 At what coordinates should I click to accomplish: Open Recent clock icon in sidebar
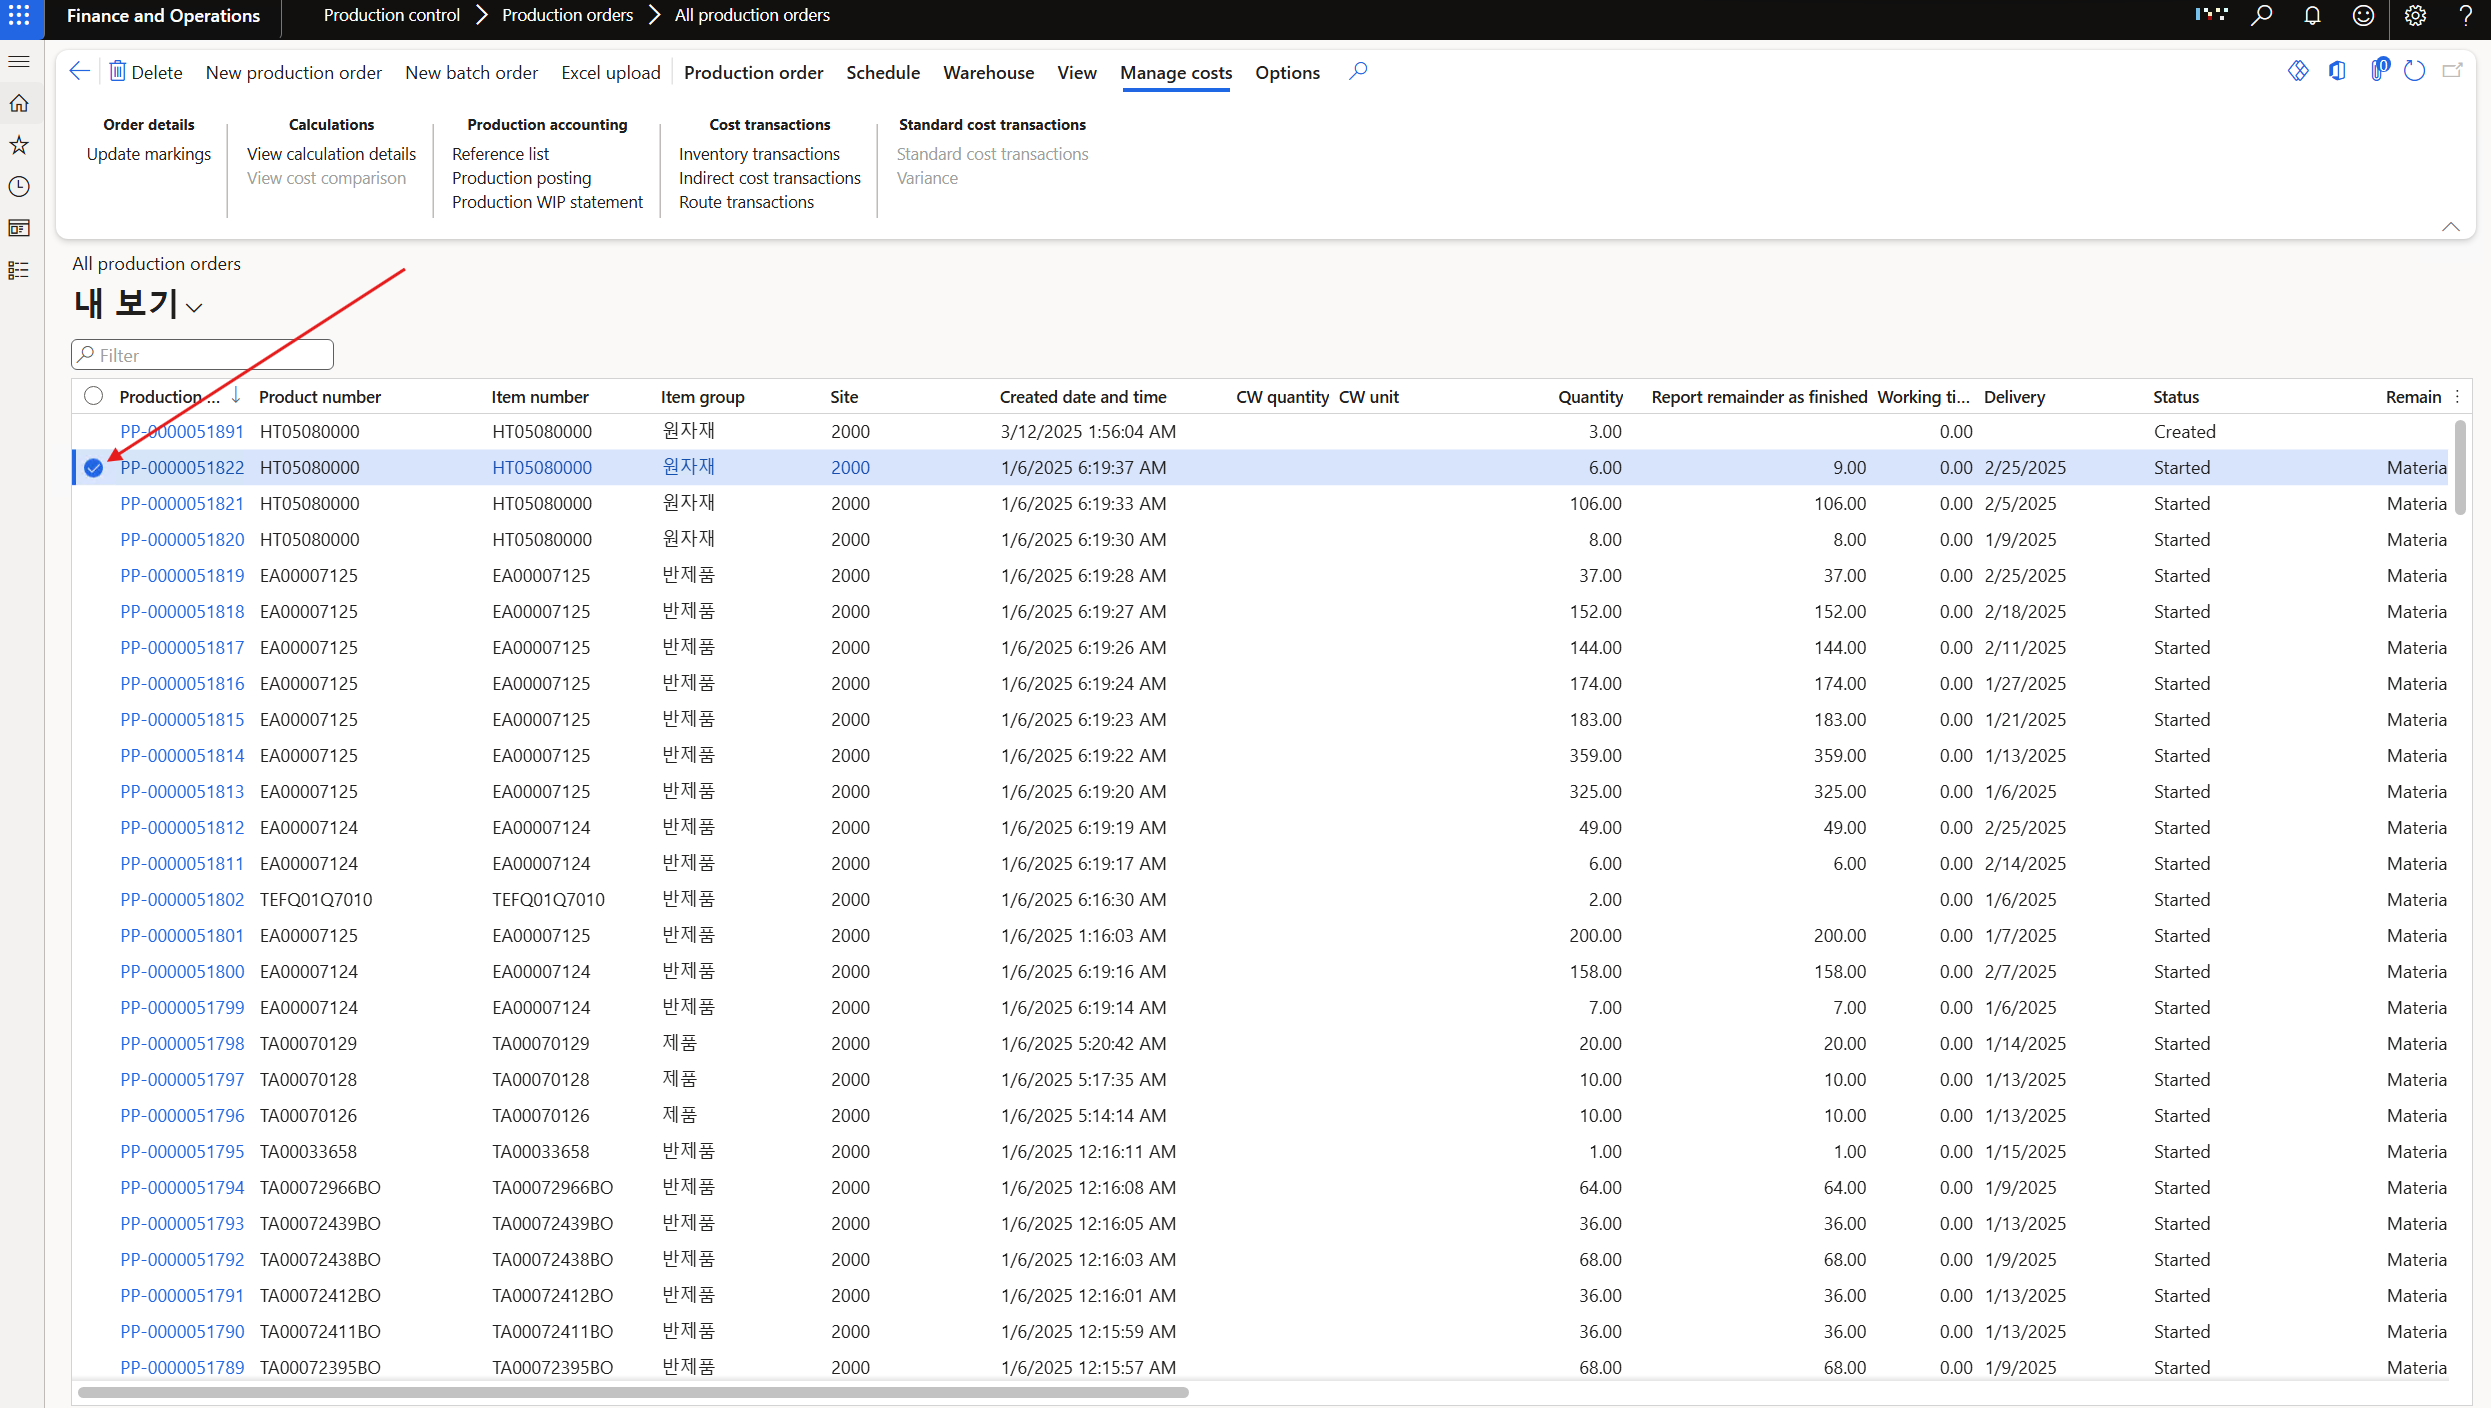click(19, 187)
